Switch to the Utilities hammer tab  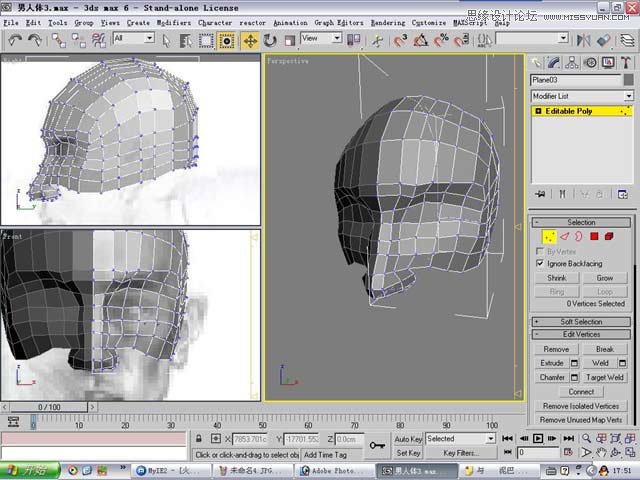626,62
